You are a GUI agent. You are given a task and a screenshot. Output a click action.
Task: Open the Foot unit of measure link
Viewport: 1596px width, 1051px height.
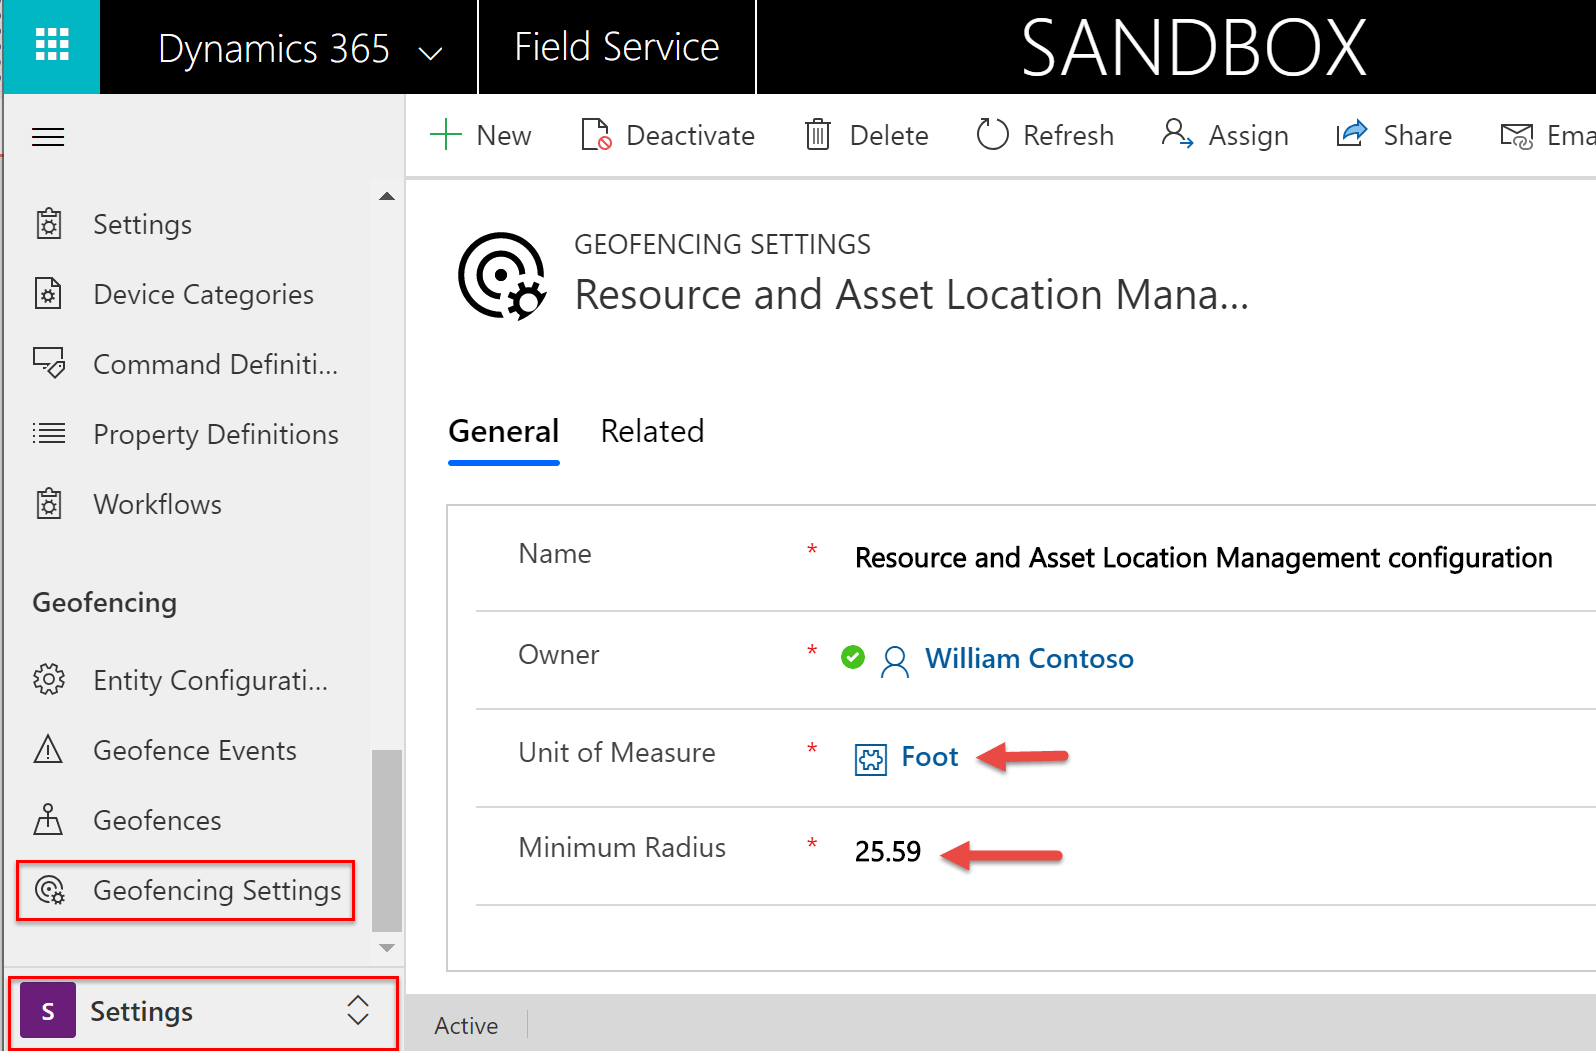[929, 757]
